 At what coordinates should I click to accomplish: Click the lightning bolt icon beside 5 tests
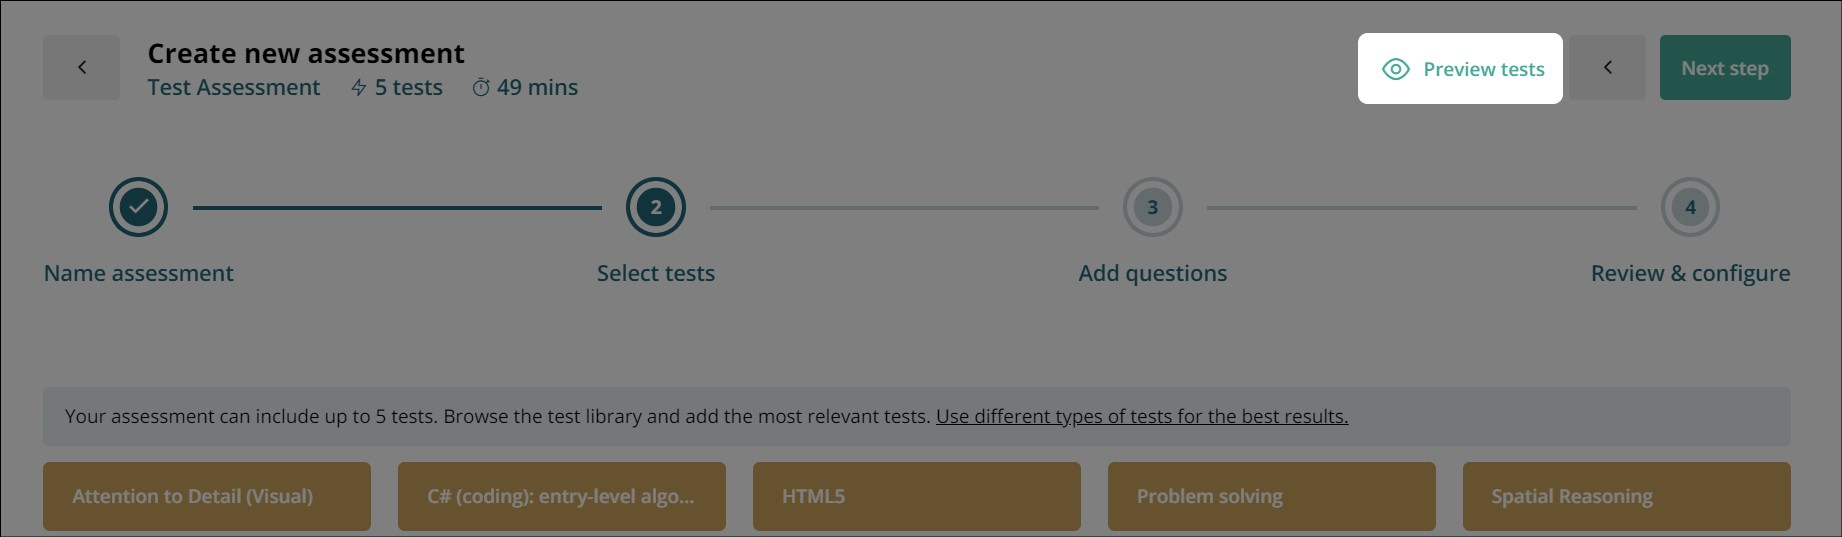359,88
